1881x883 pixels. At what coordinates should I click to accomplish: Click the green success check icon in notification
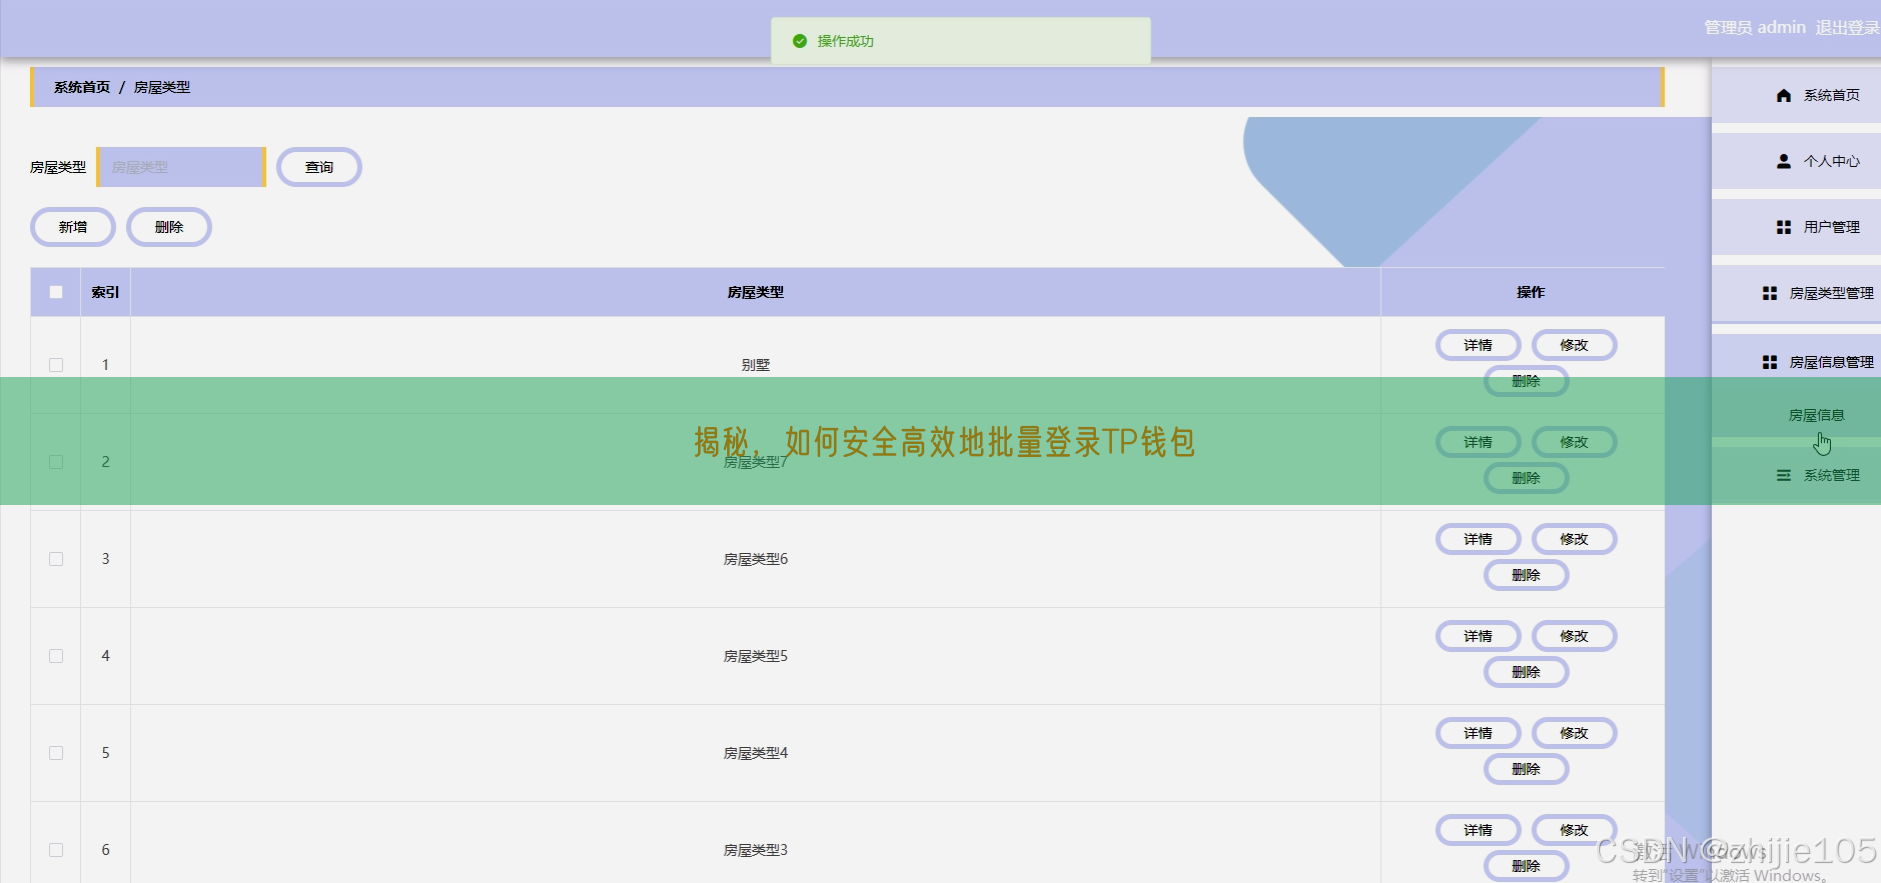(799, 41)
